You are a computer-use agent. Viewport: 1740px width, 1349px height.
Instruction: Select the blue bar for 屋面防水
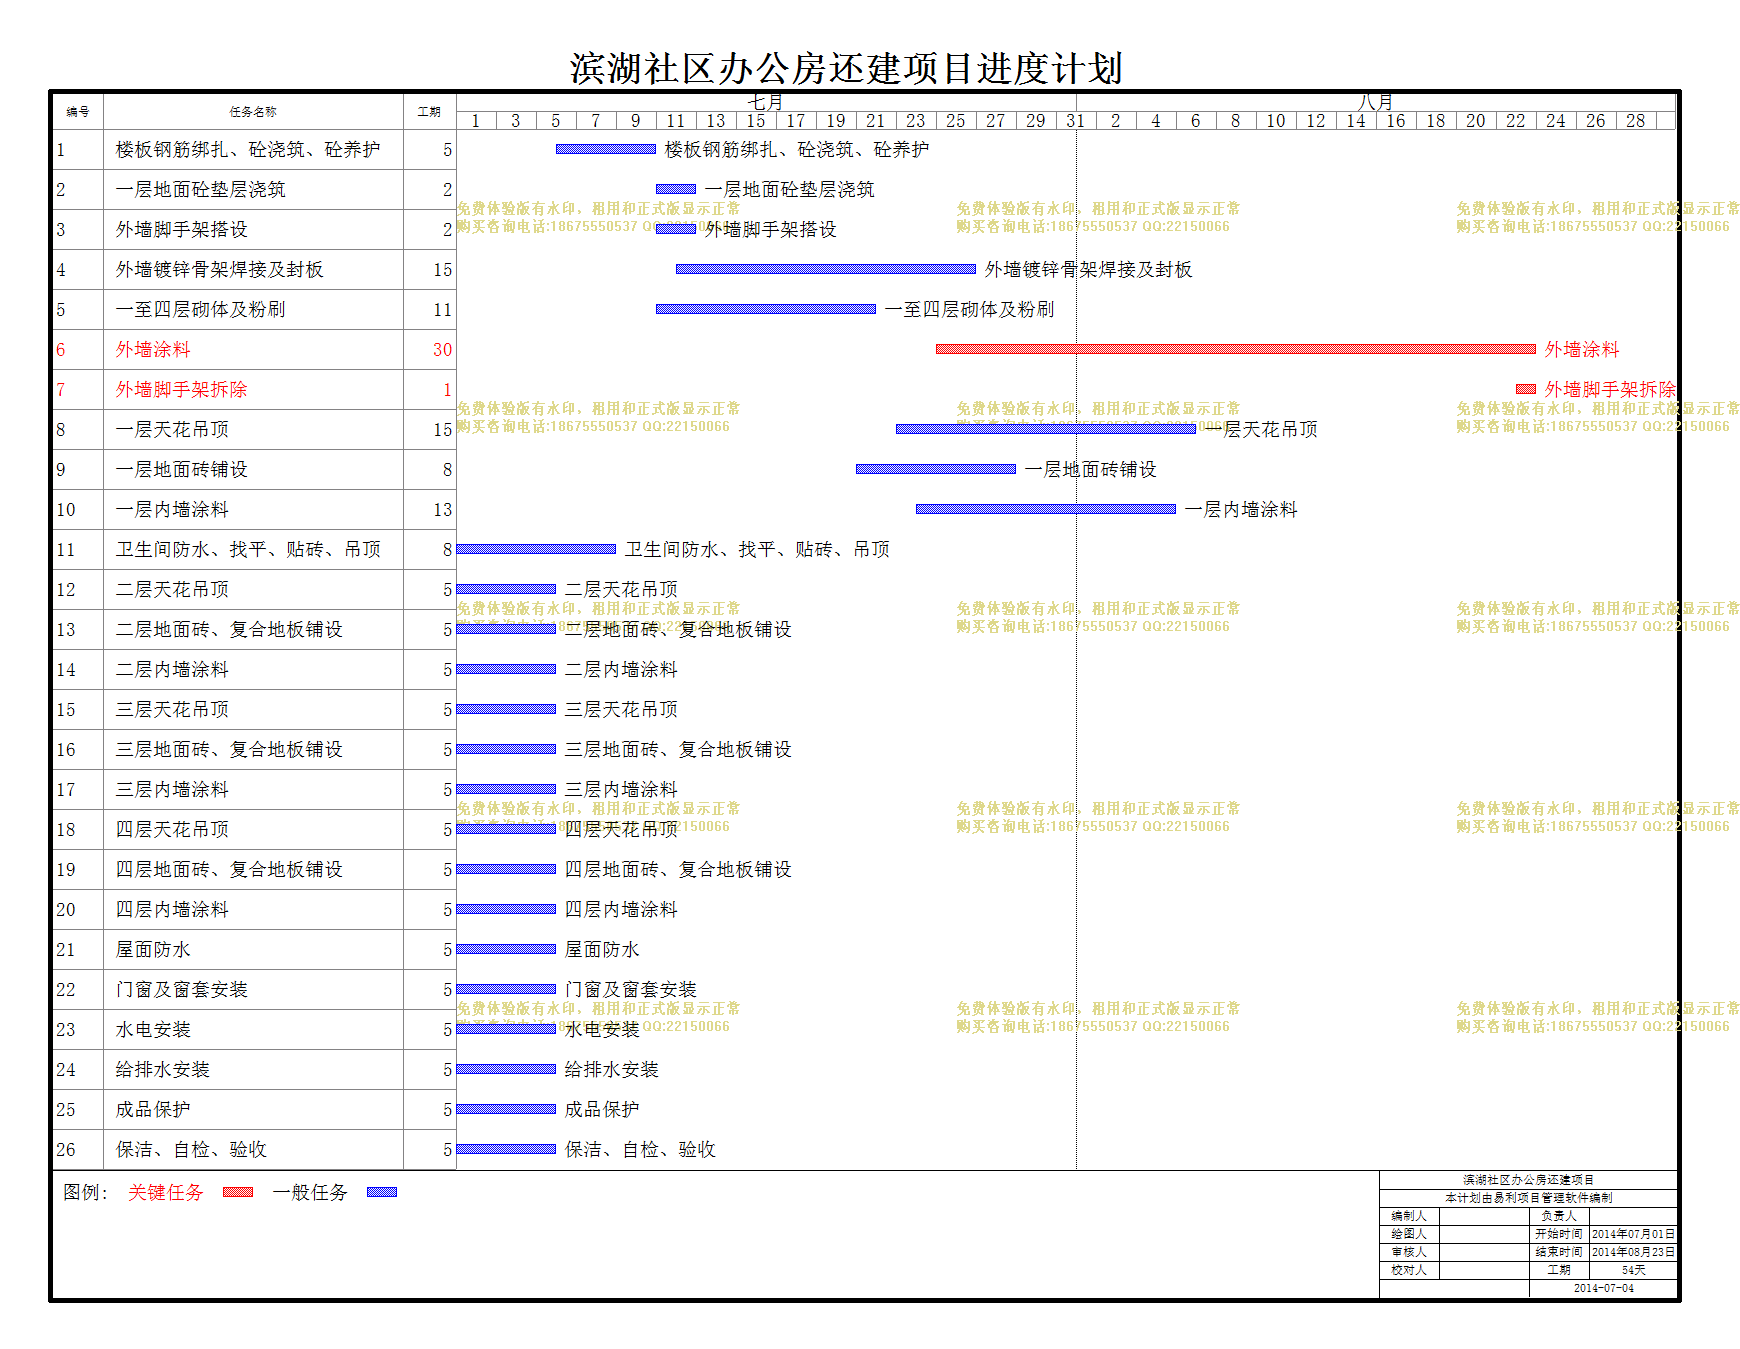(x=506, y=949)
